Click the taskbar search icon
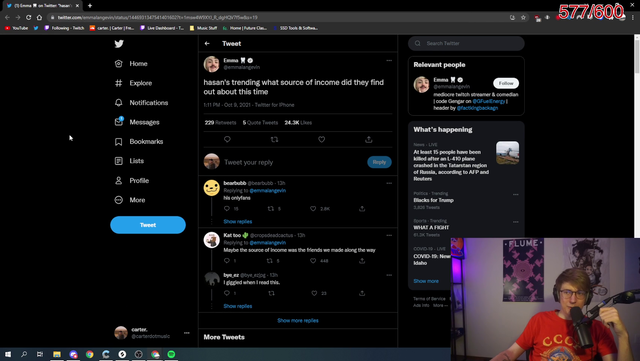 tap(24, 354)
